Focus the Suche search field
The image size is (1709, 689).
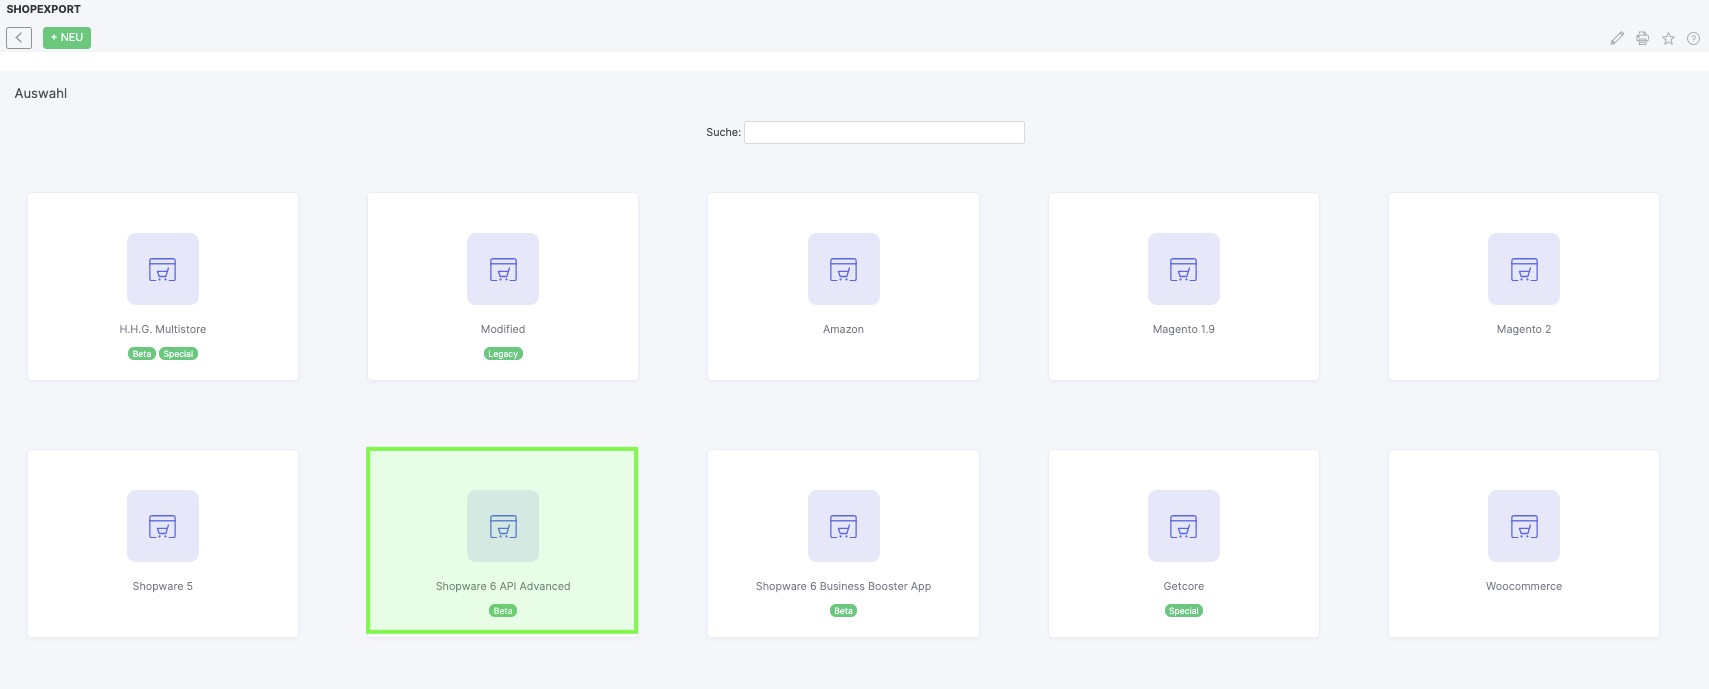pyautogui.click(x=884, y=132)
